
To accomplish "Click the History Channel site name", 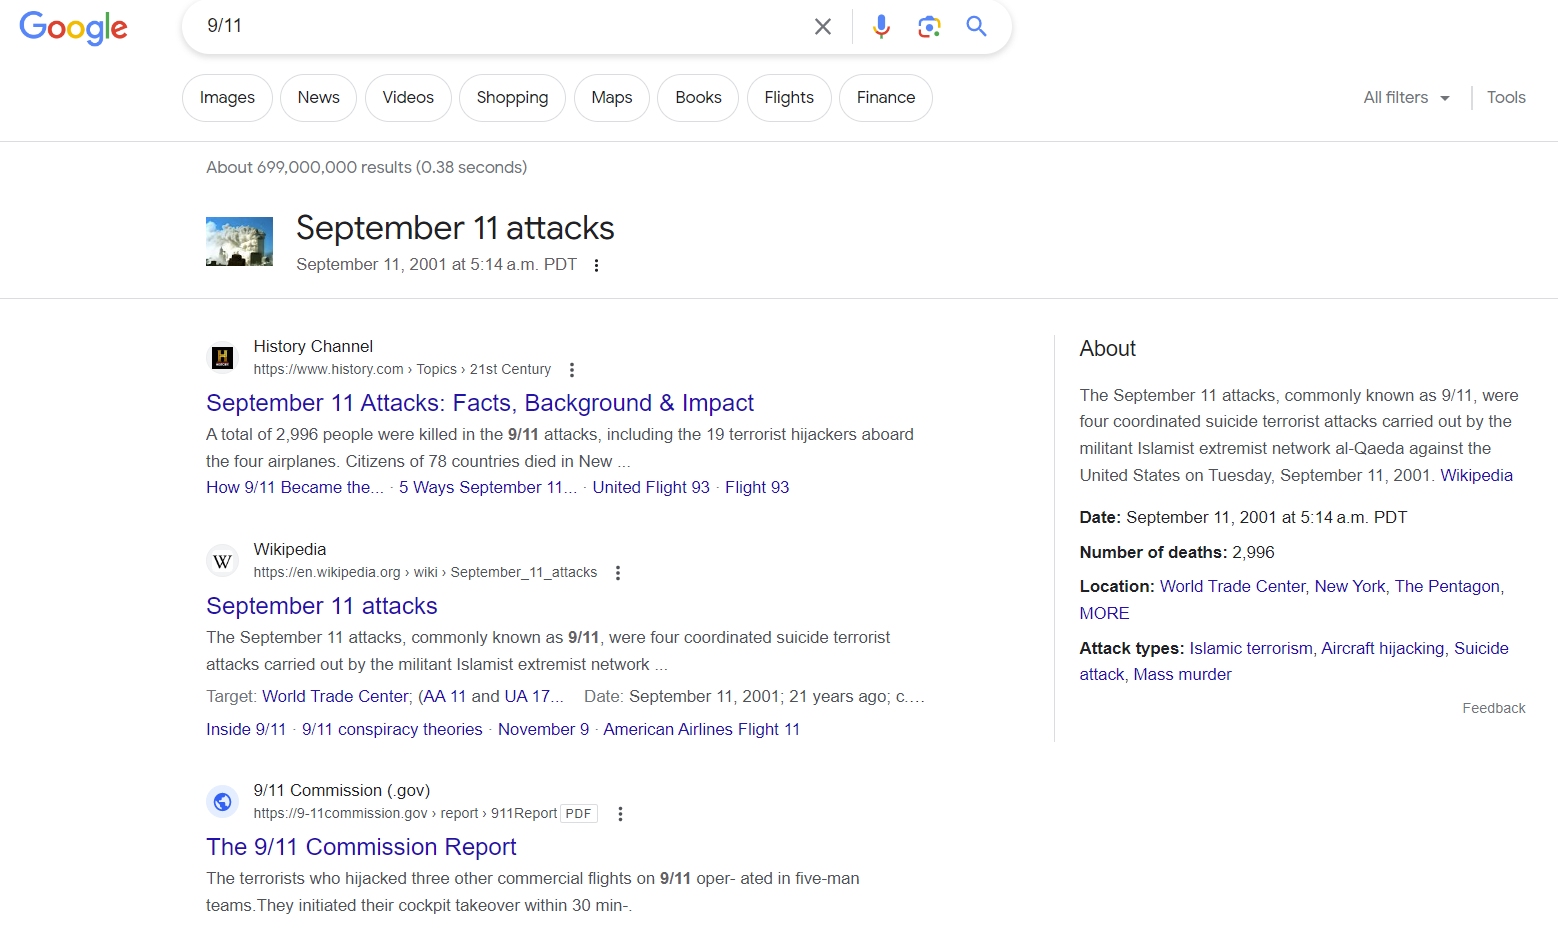I will (x=313, y=347).
